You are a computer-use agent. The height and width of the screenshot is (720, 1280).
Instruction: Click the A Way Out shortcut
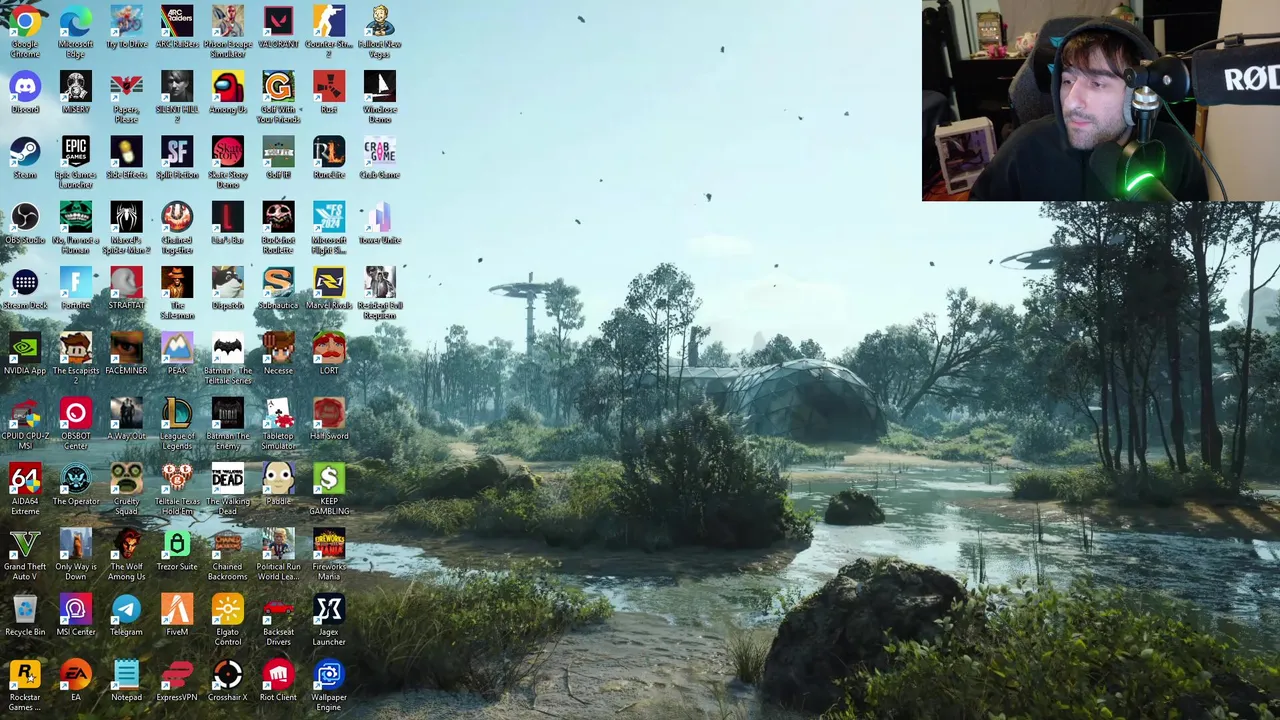(126, 413)
